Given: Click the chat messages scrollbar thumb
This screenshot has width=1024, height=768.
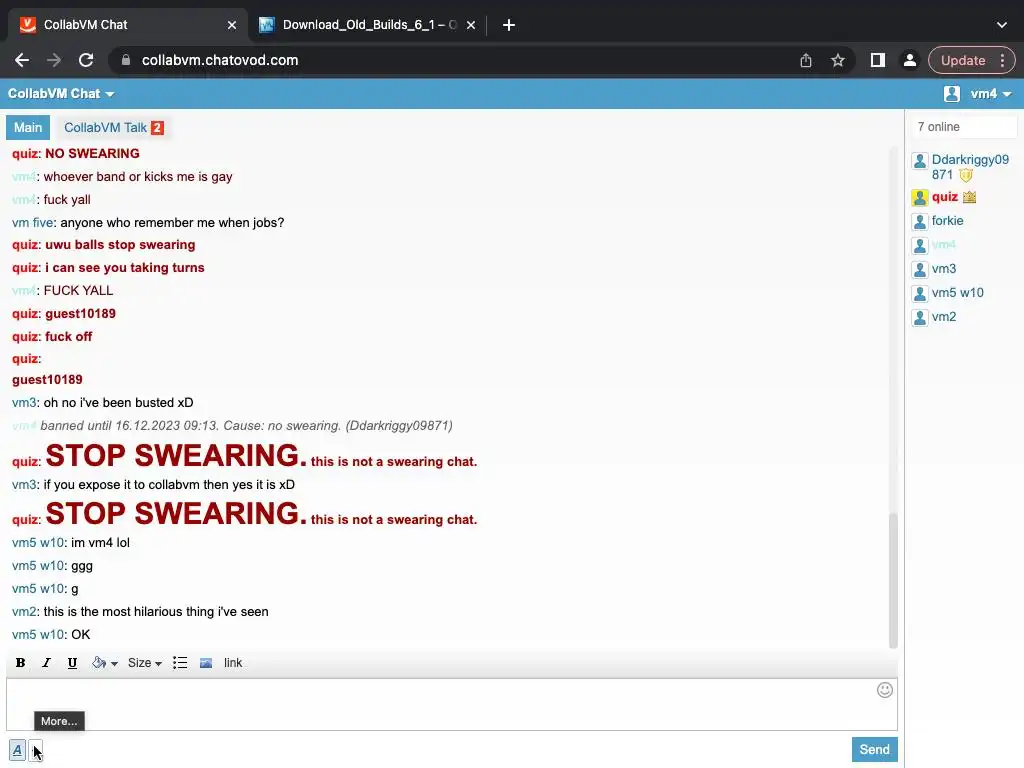Looking at the screenshot, I should click(x=893, y=580).
